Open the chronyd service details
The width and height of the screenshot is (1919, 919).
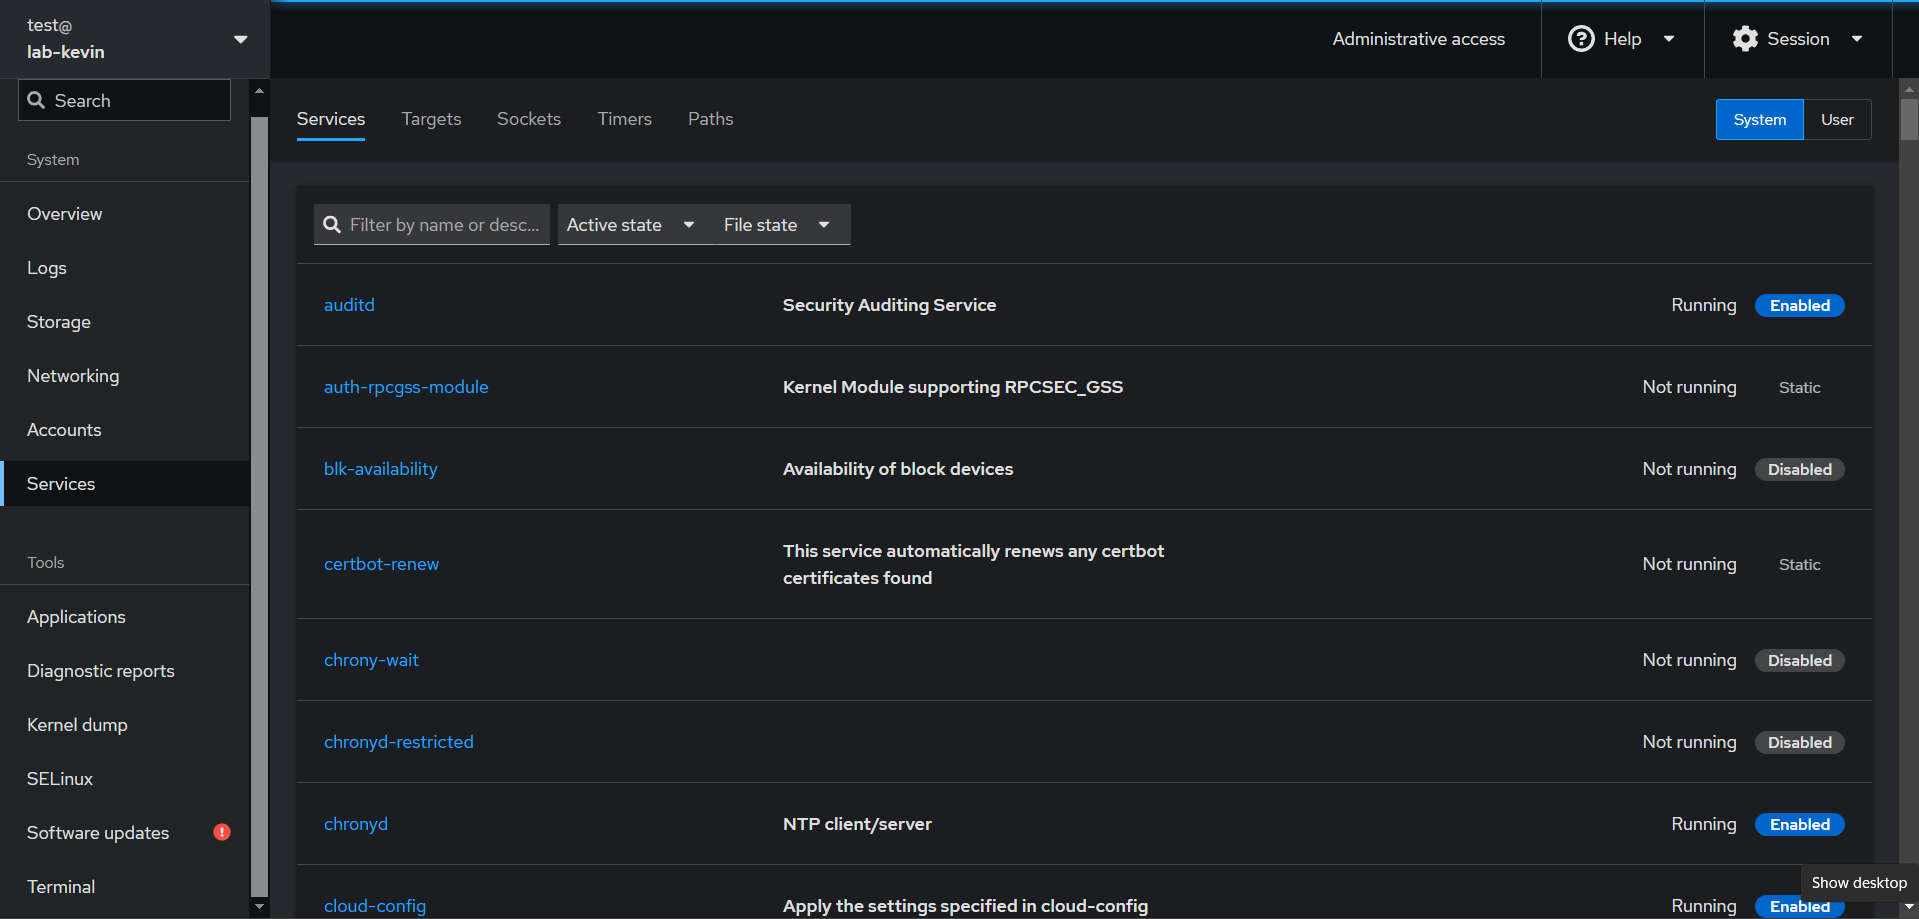point(355,824)
